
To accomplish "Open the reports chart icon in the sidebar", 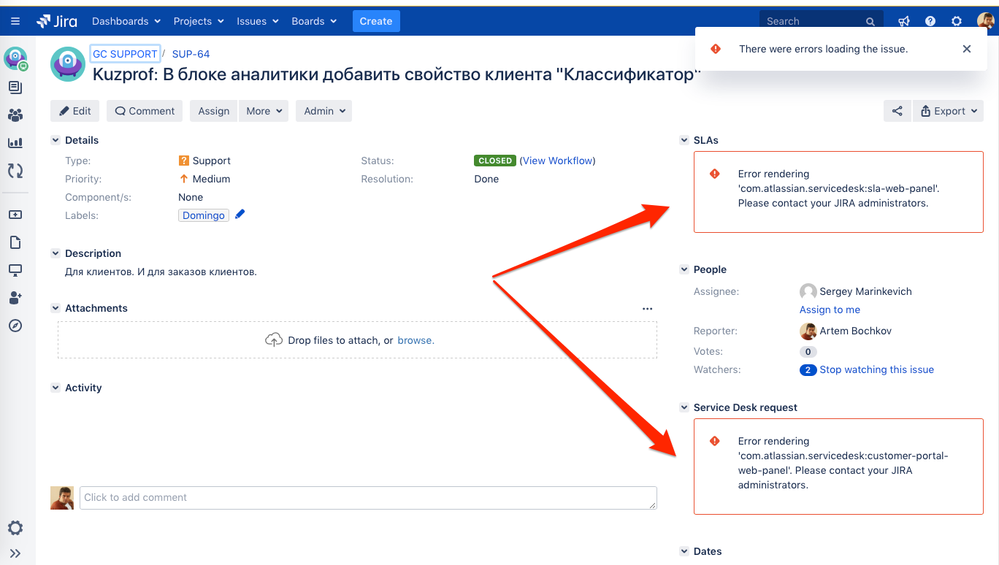I will pos(15,143).
